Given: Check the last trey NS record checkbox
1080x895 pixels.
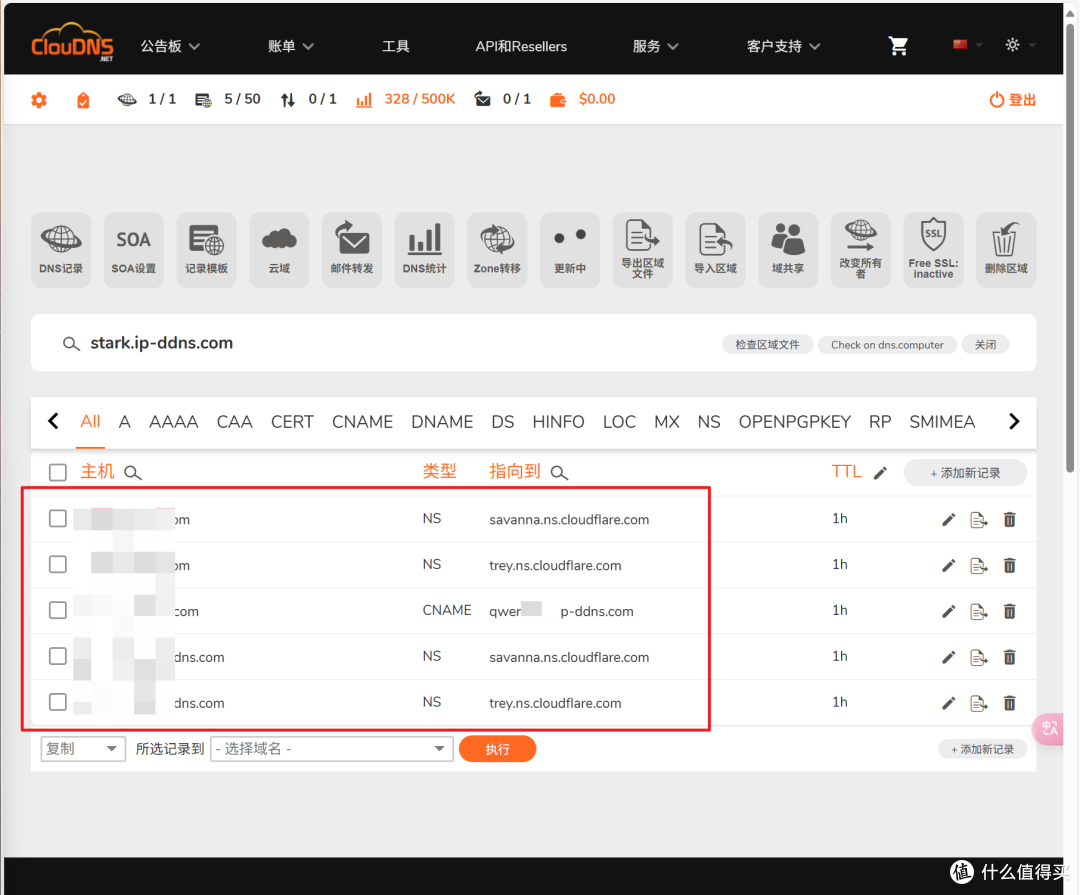Looking at the screenshot, I should click(58, 701).
